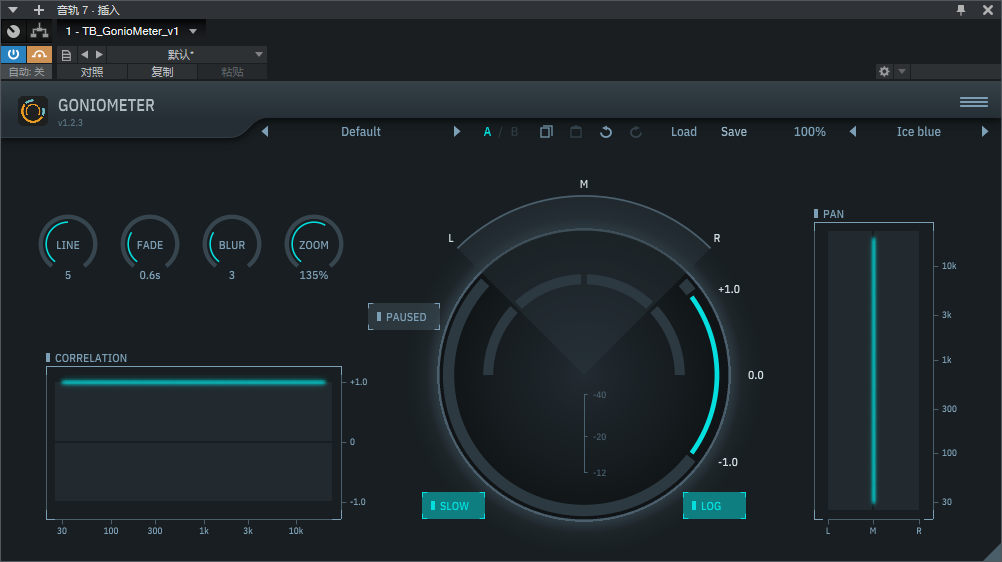The image size is (1002, 562).
Task: Click the gear settings icon
Action: (x=884, y=72)
